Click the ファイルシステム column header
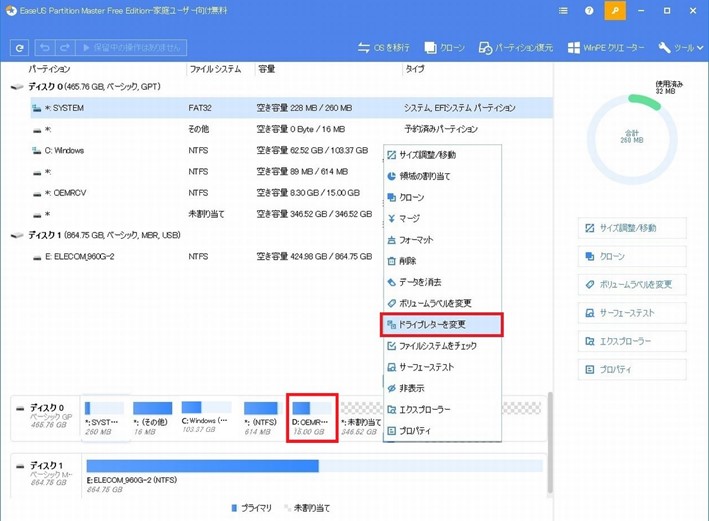709x521 pixels. [x=215, y=69]
